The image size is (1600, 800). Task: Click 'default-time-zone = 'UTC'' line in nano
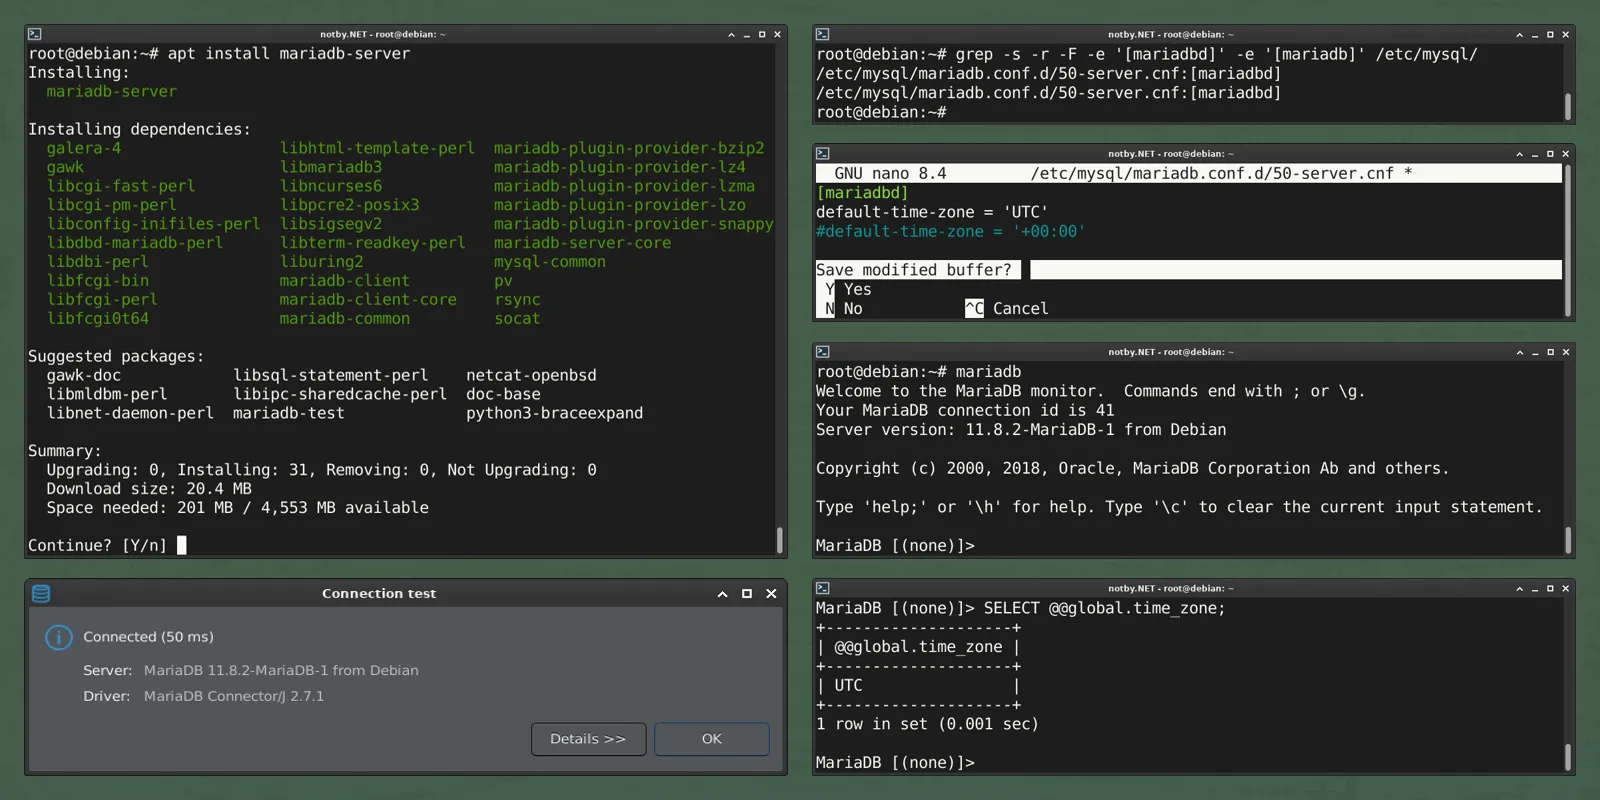tap(932, 212)
